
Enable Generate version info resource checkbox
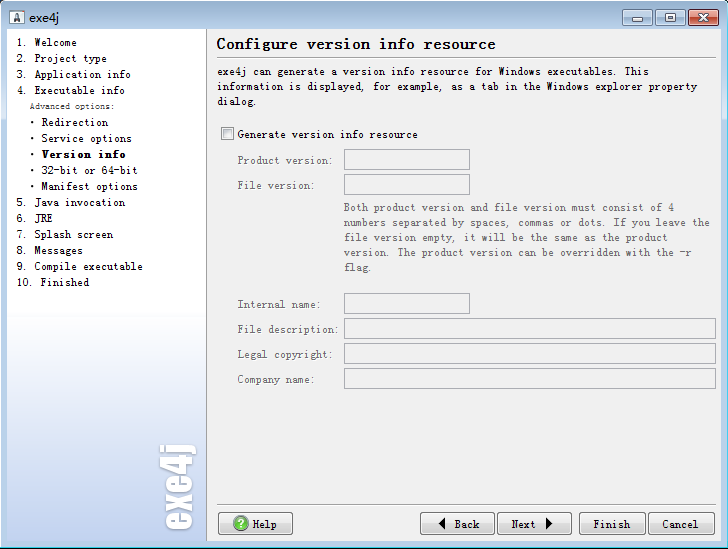227,134
